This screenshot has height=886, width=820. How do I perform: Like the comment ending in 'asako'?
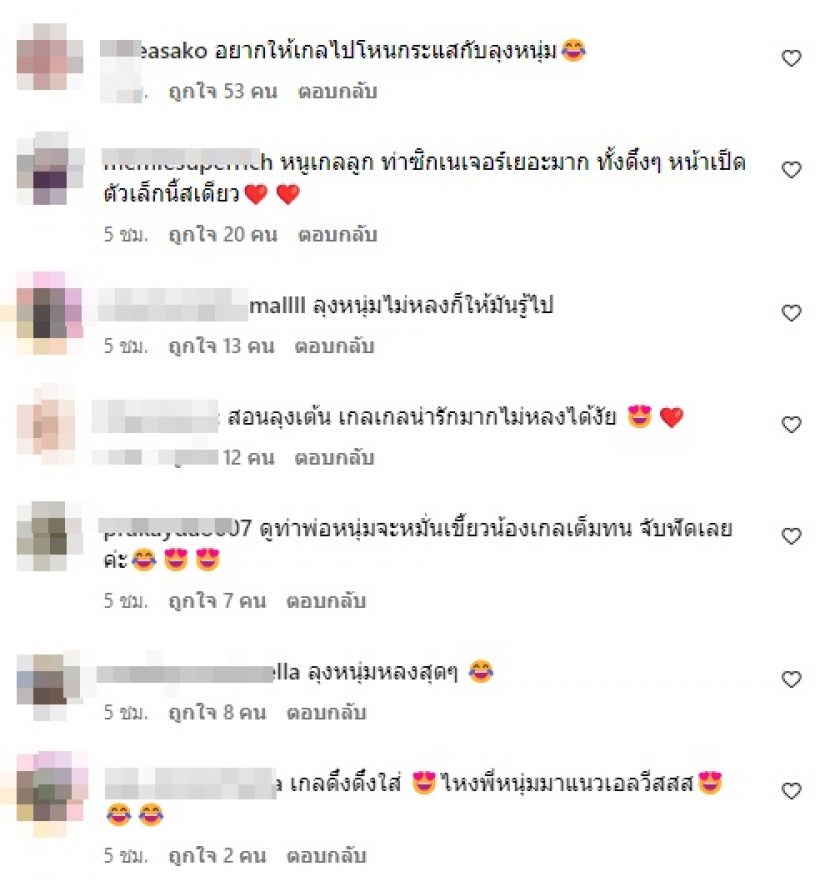(x=791, y=58)
